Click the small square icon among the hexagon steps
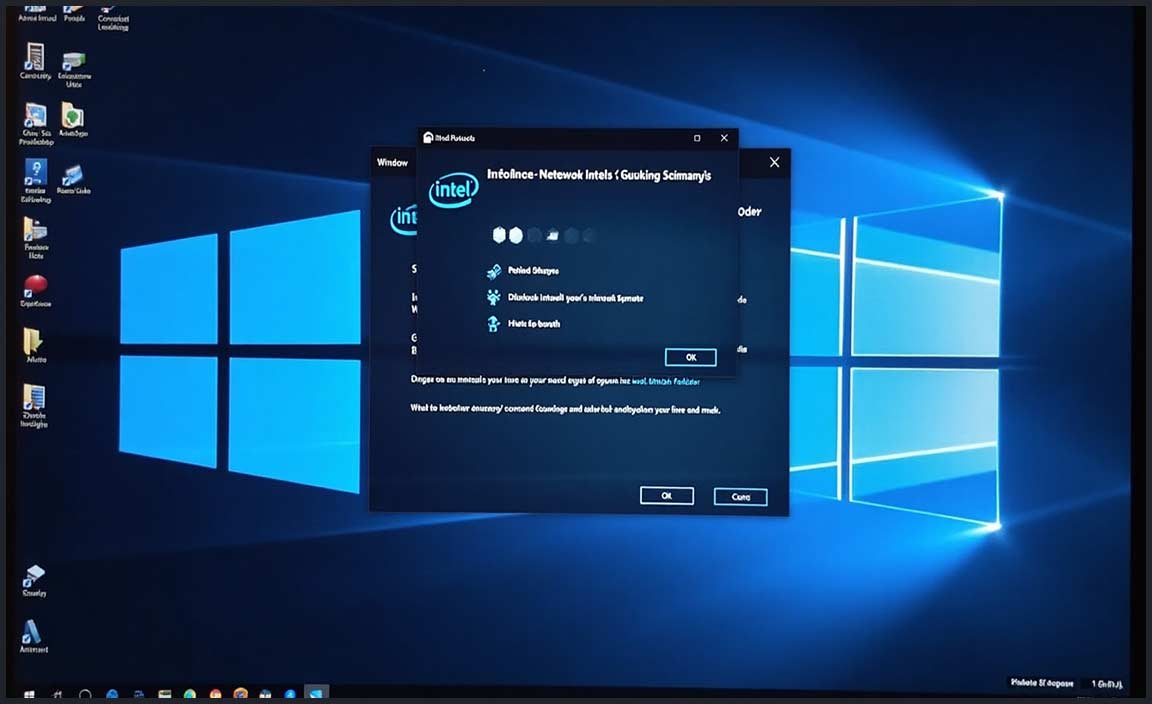Viewport: 1152px width, 704px height. tap(552, 236)
